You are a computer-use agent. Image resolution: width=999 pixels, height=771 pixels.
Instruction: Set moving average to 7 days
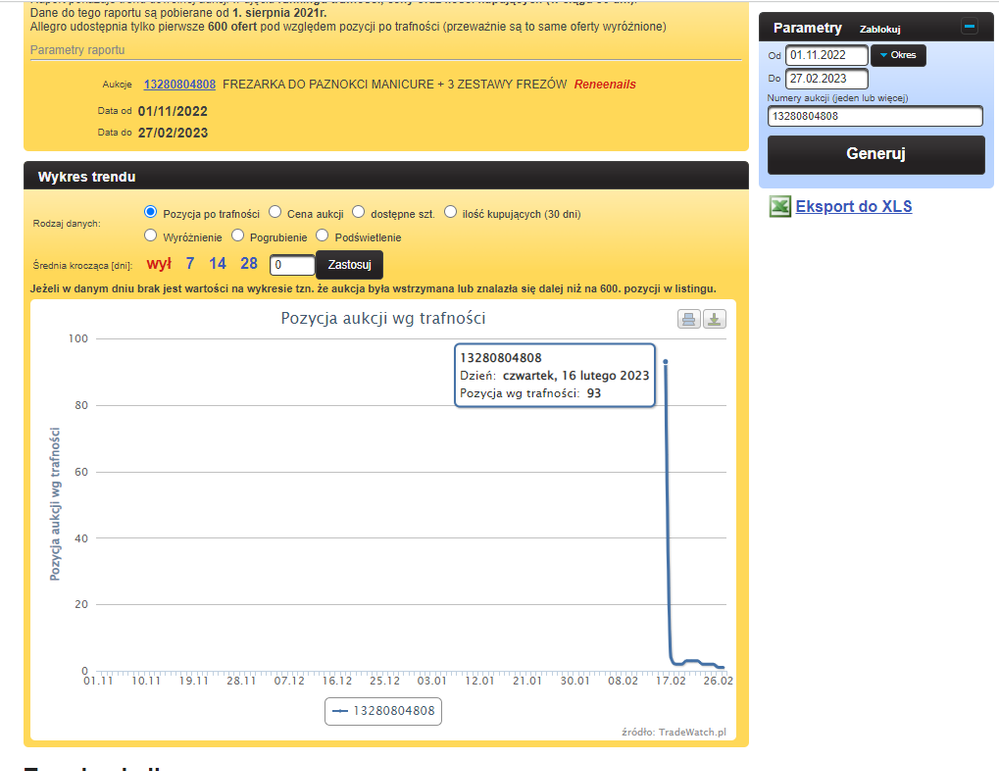tap(190, 264)
